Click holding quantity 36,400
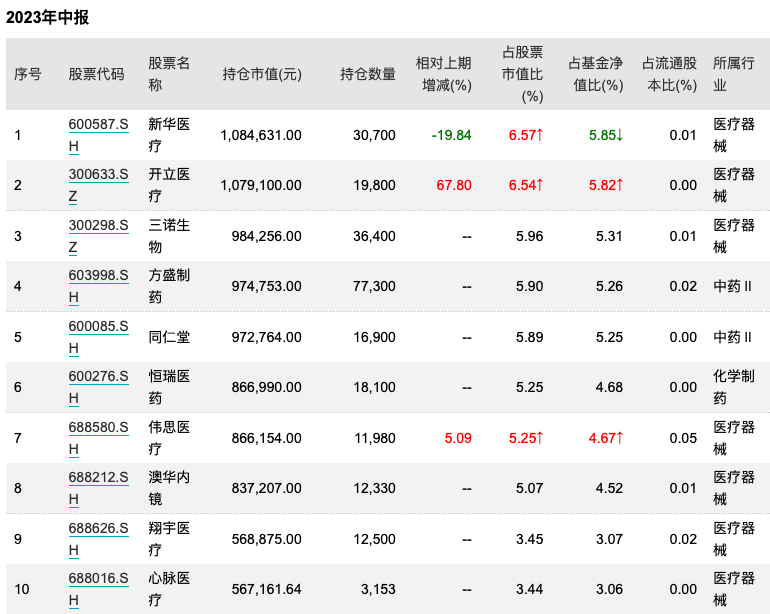 coord(374,236)
